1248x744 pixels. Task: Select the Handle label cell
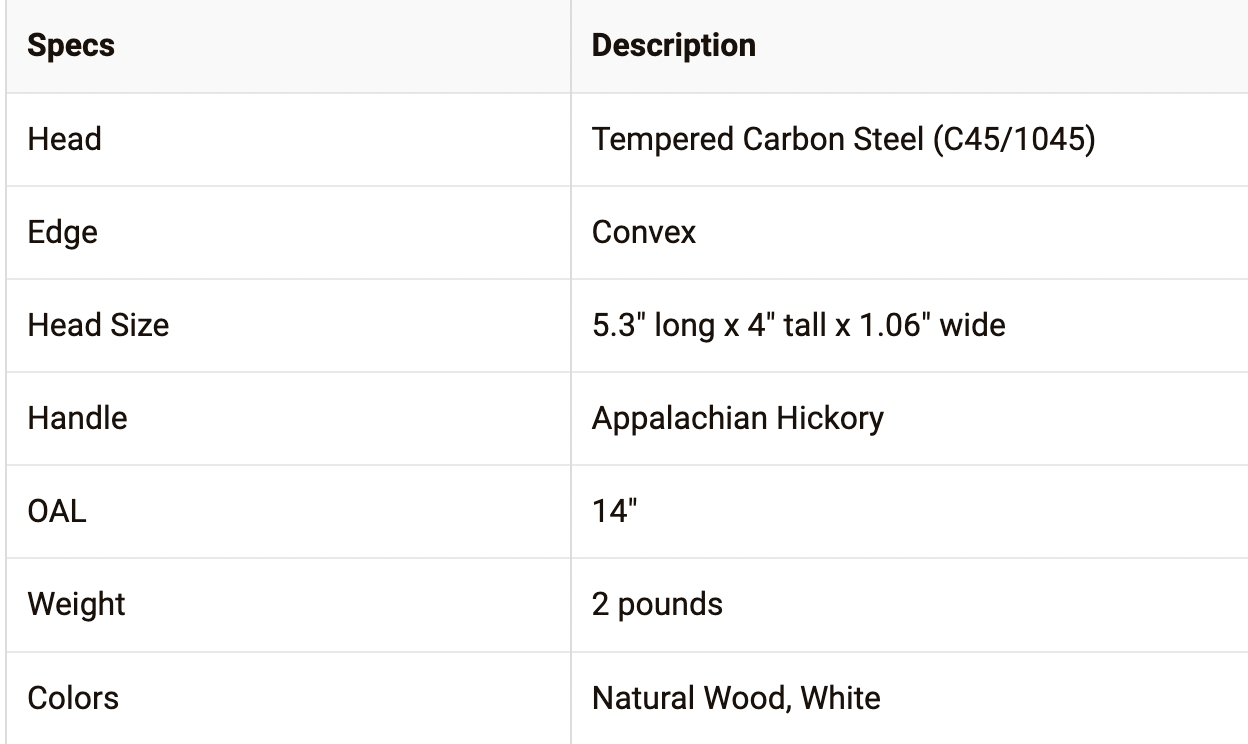pyautogui.click(x=77, y=418)
